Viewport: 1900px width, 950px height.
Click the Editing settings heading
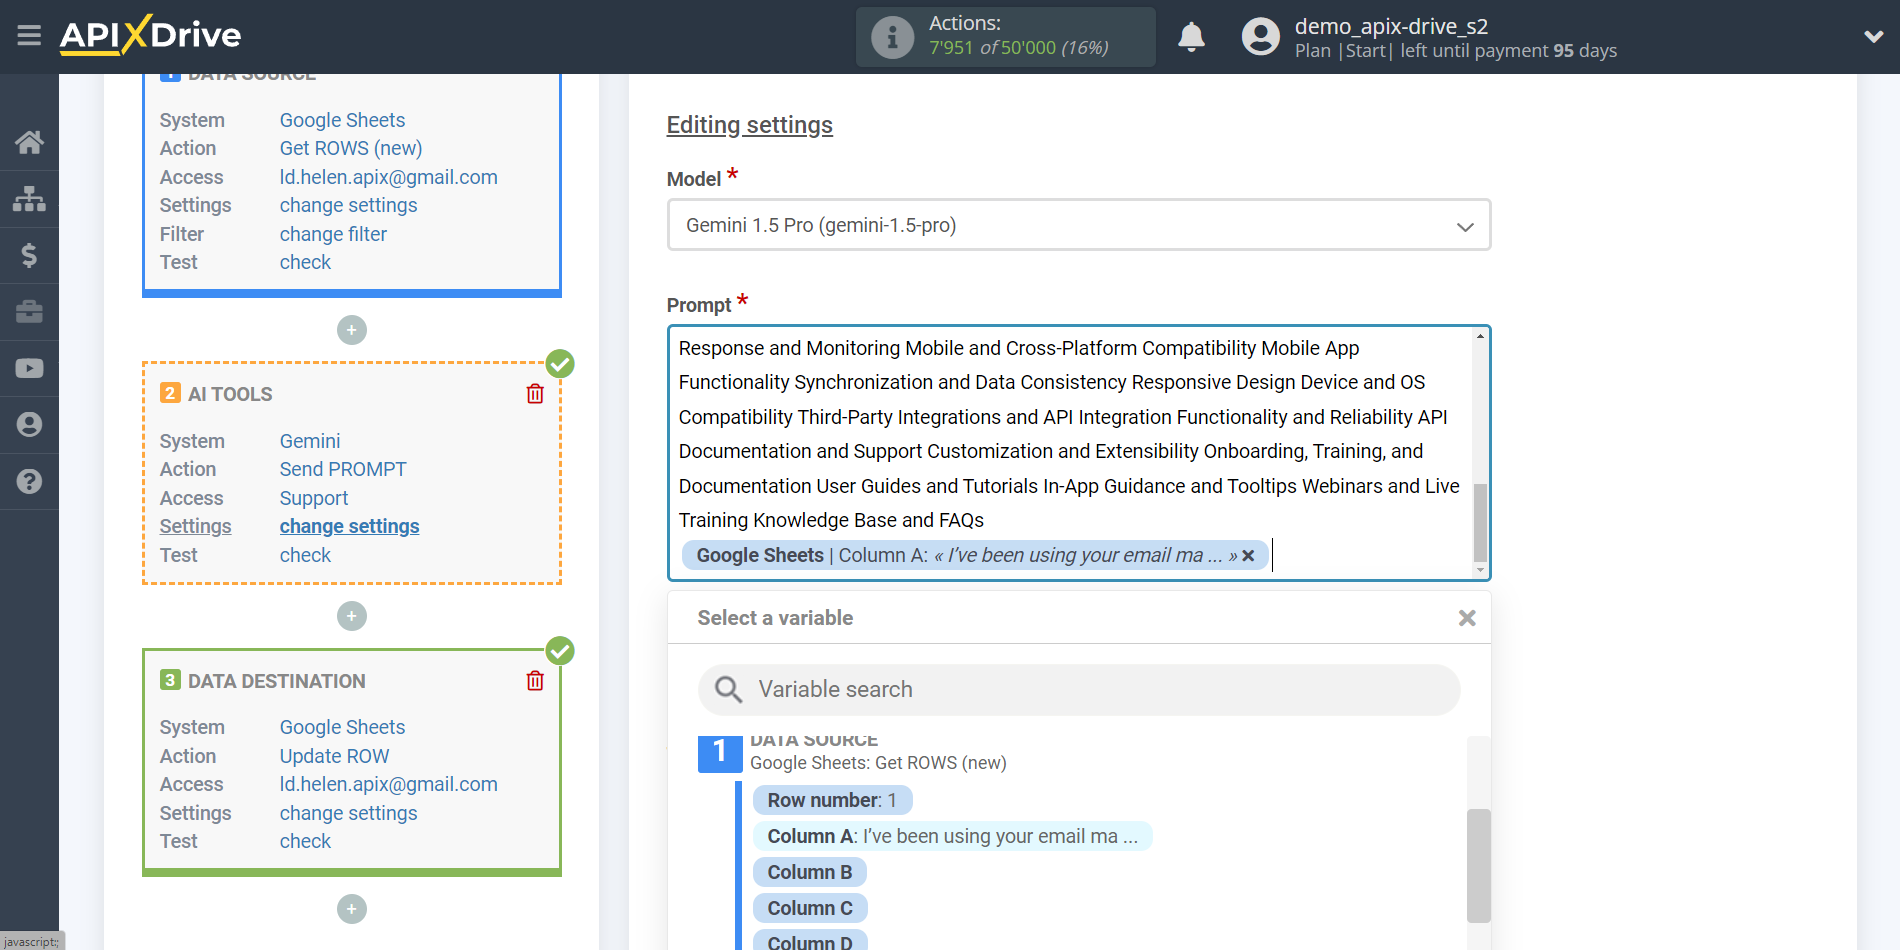pos(749,125)
